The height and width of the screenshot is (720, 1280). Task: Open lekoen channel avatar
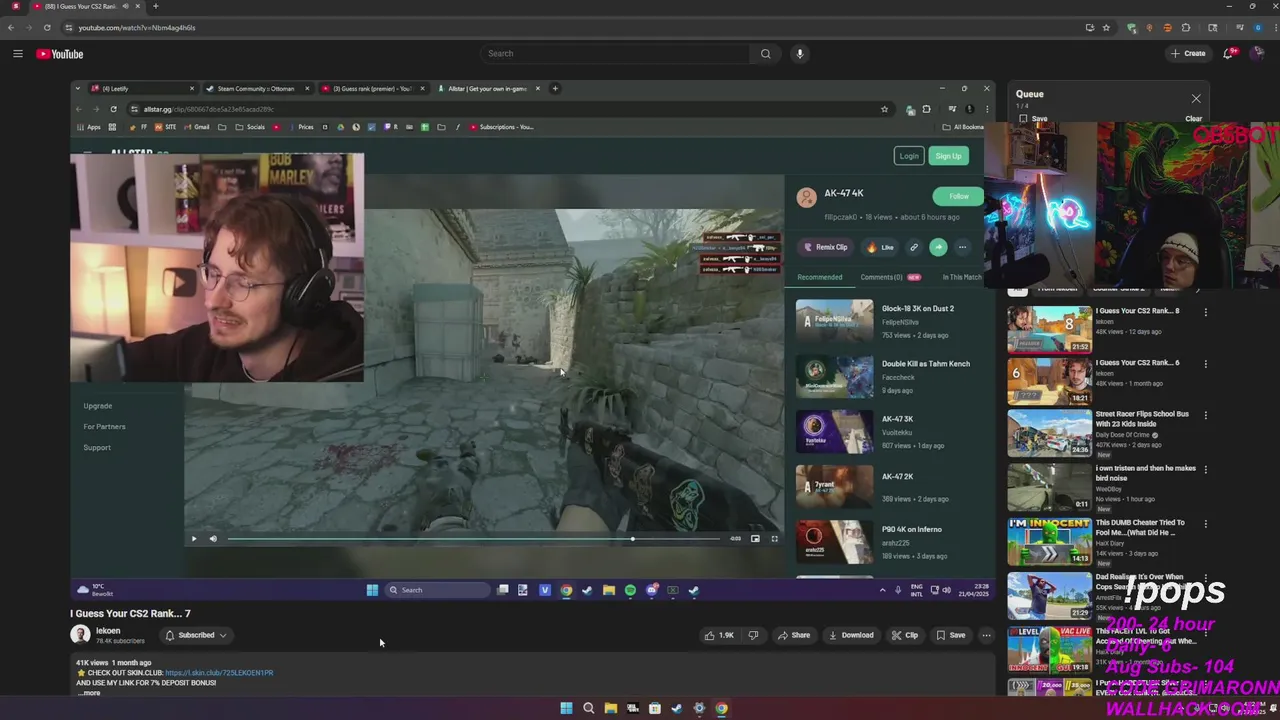(80, 635)
